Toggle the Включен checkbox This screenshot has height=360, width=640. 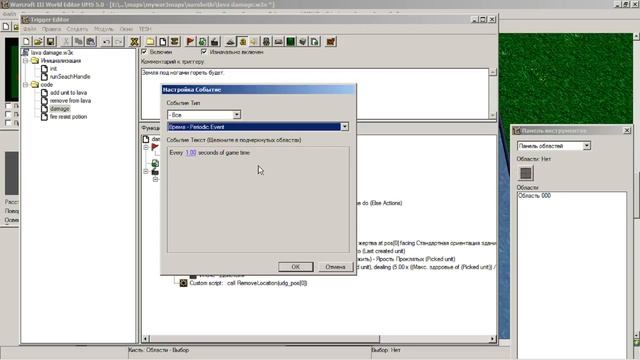click(x=144, y=52)
